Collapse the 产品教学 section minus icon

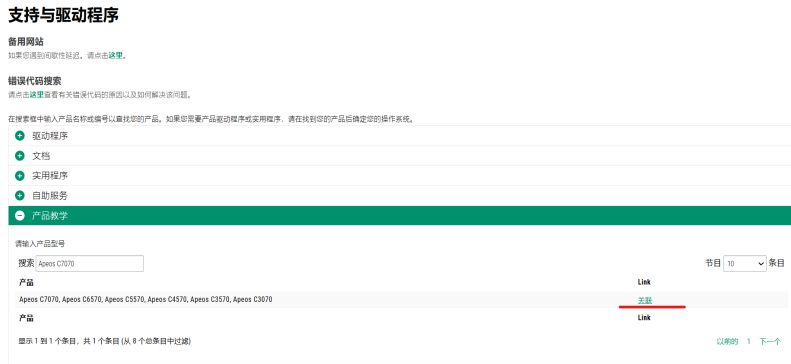20,216
